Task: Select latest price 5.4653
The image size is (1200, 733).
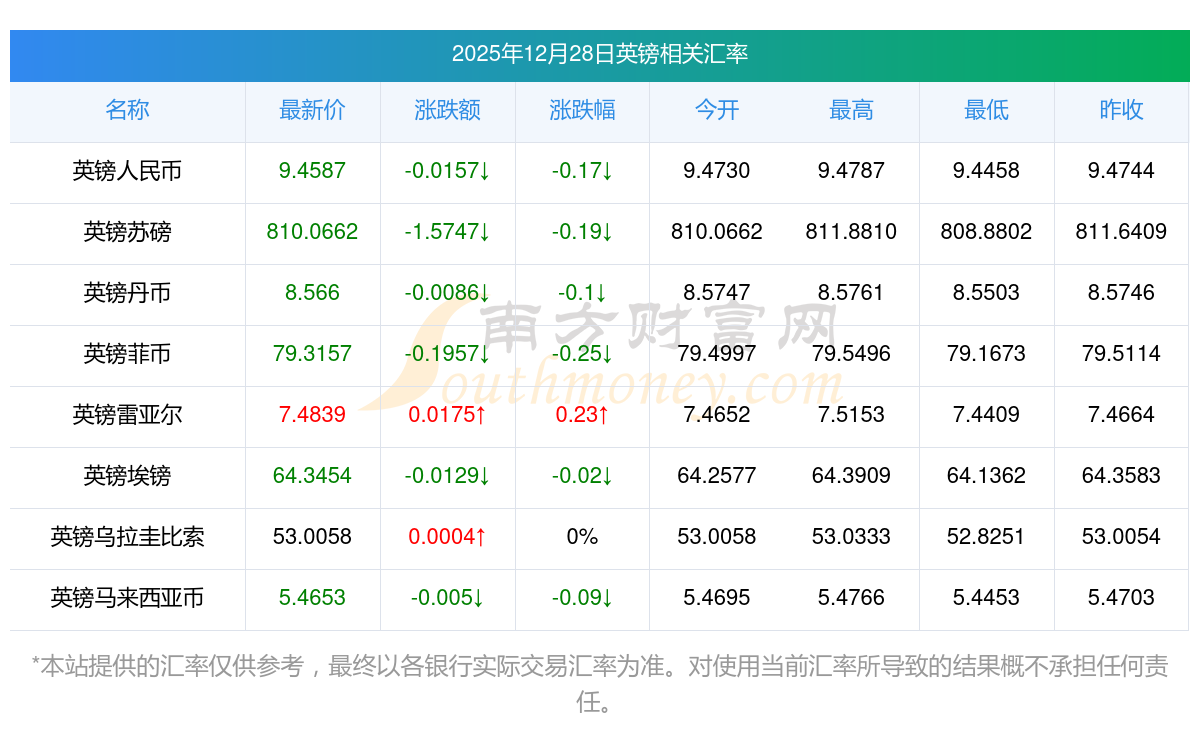Action: [312, 598]
